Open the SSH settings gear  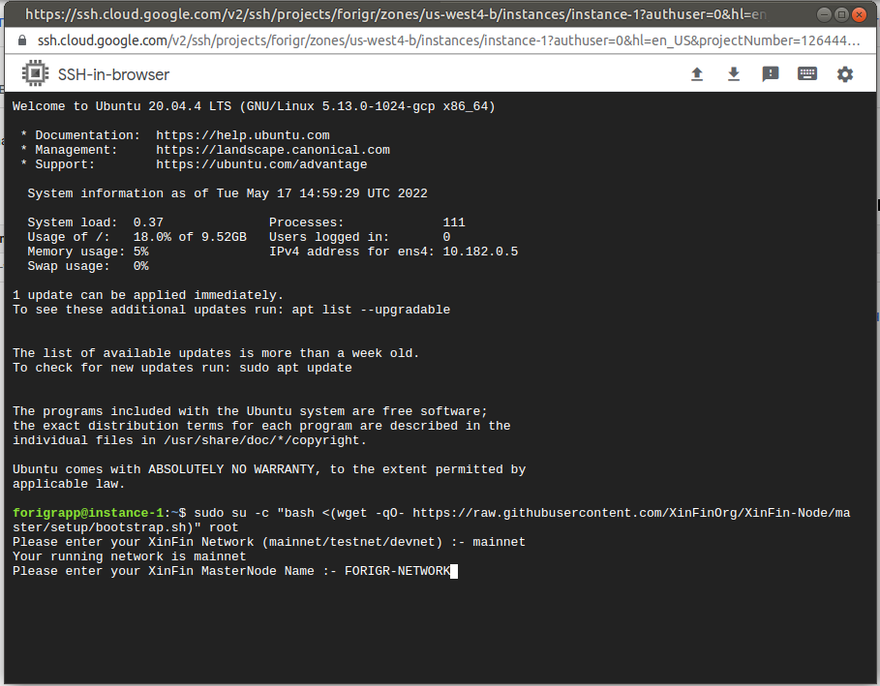[x=845, y=75]
